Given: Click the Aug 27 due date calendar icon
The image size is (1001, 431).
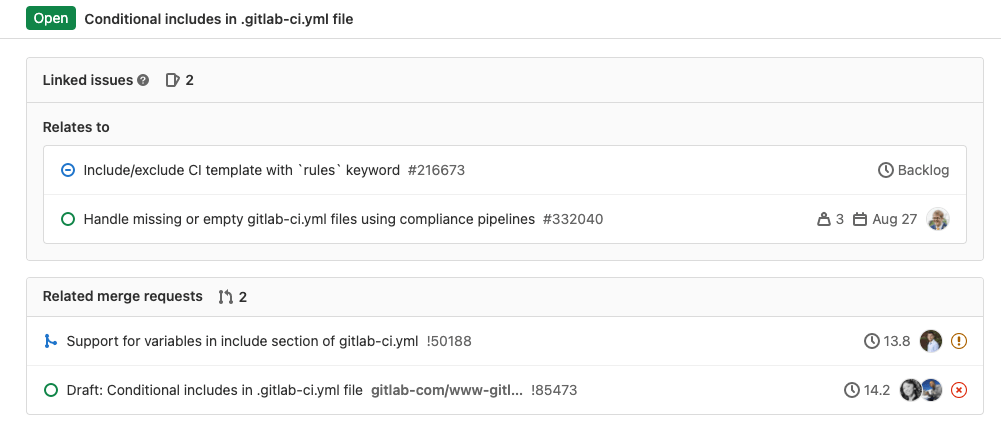Looking at the screenshot, I should [860, 220].
